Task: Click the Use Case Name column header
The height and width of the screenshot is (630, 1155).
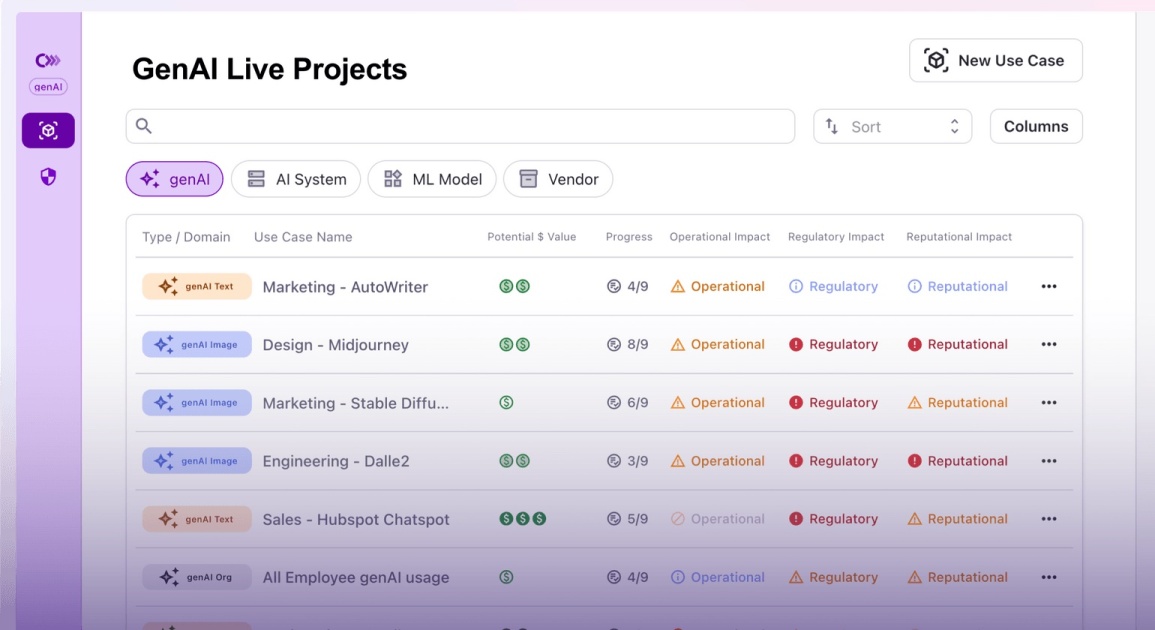Action: [x=303, y=237]
